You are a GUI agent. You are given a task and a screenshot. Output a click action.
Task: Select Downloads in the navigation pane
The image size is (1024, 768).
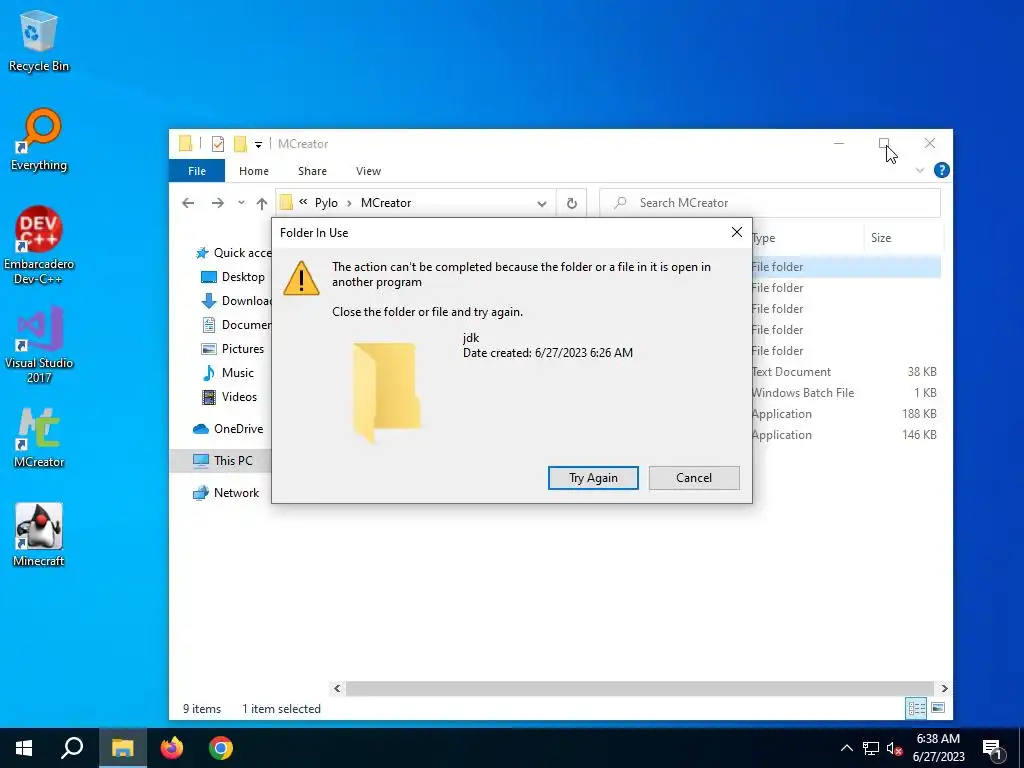point(236,301)
